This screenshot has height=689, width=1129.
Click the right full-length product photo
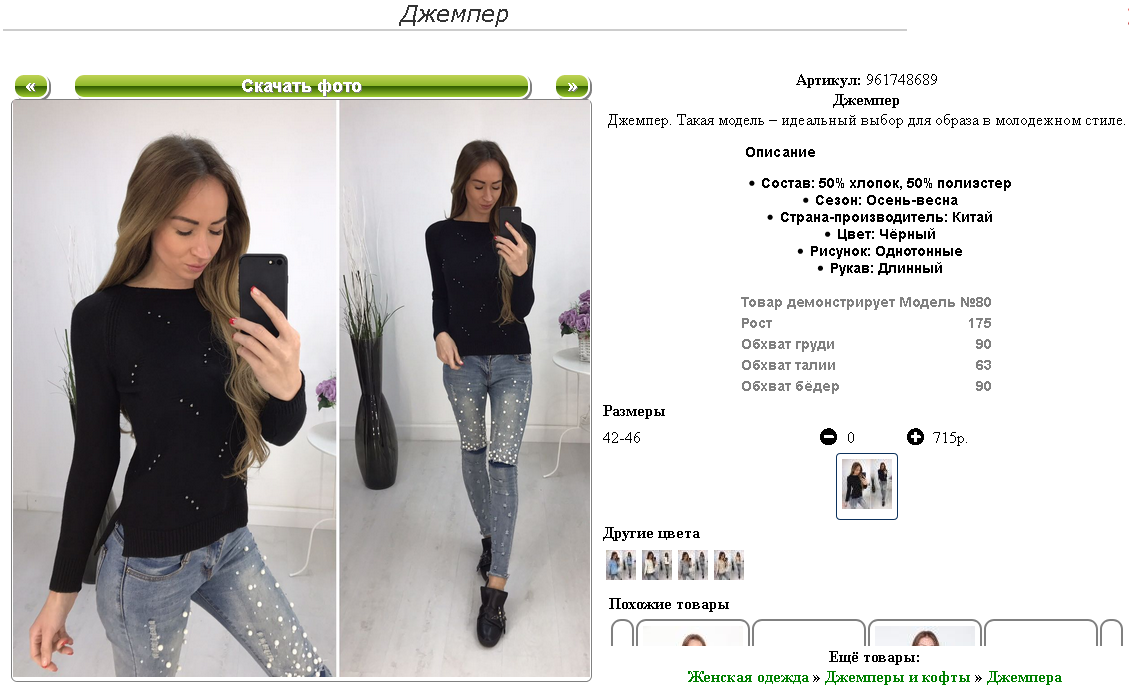tap(465, 389)
